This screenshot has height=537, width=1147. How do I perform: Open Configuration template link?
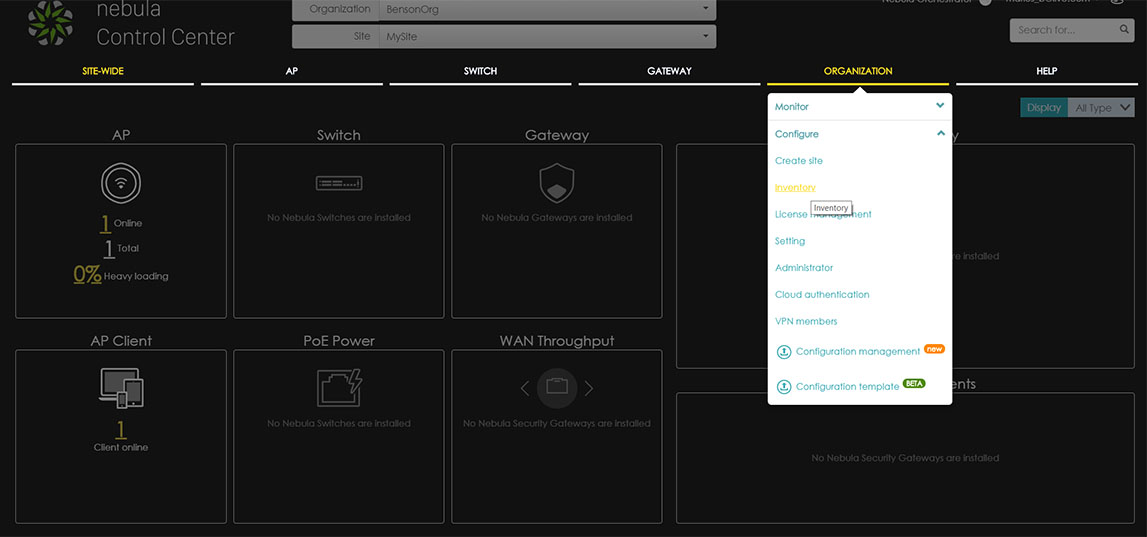[847, 386]
